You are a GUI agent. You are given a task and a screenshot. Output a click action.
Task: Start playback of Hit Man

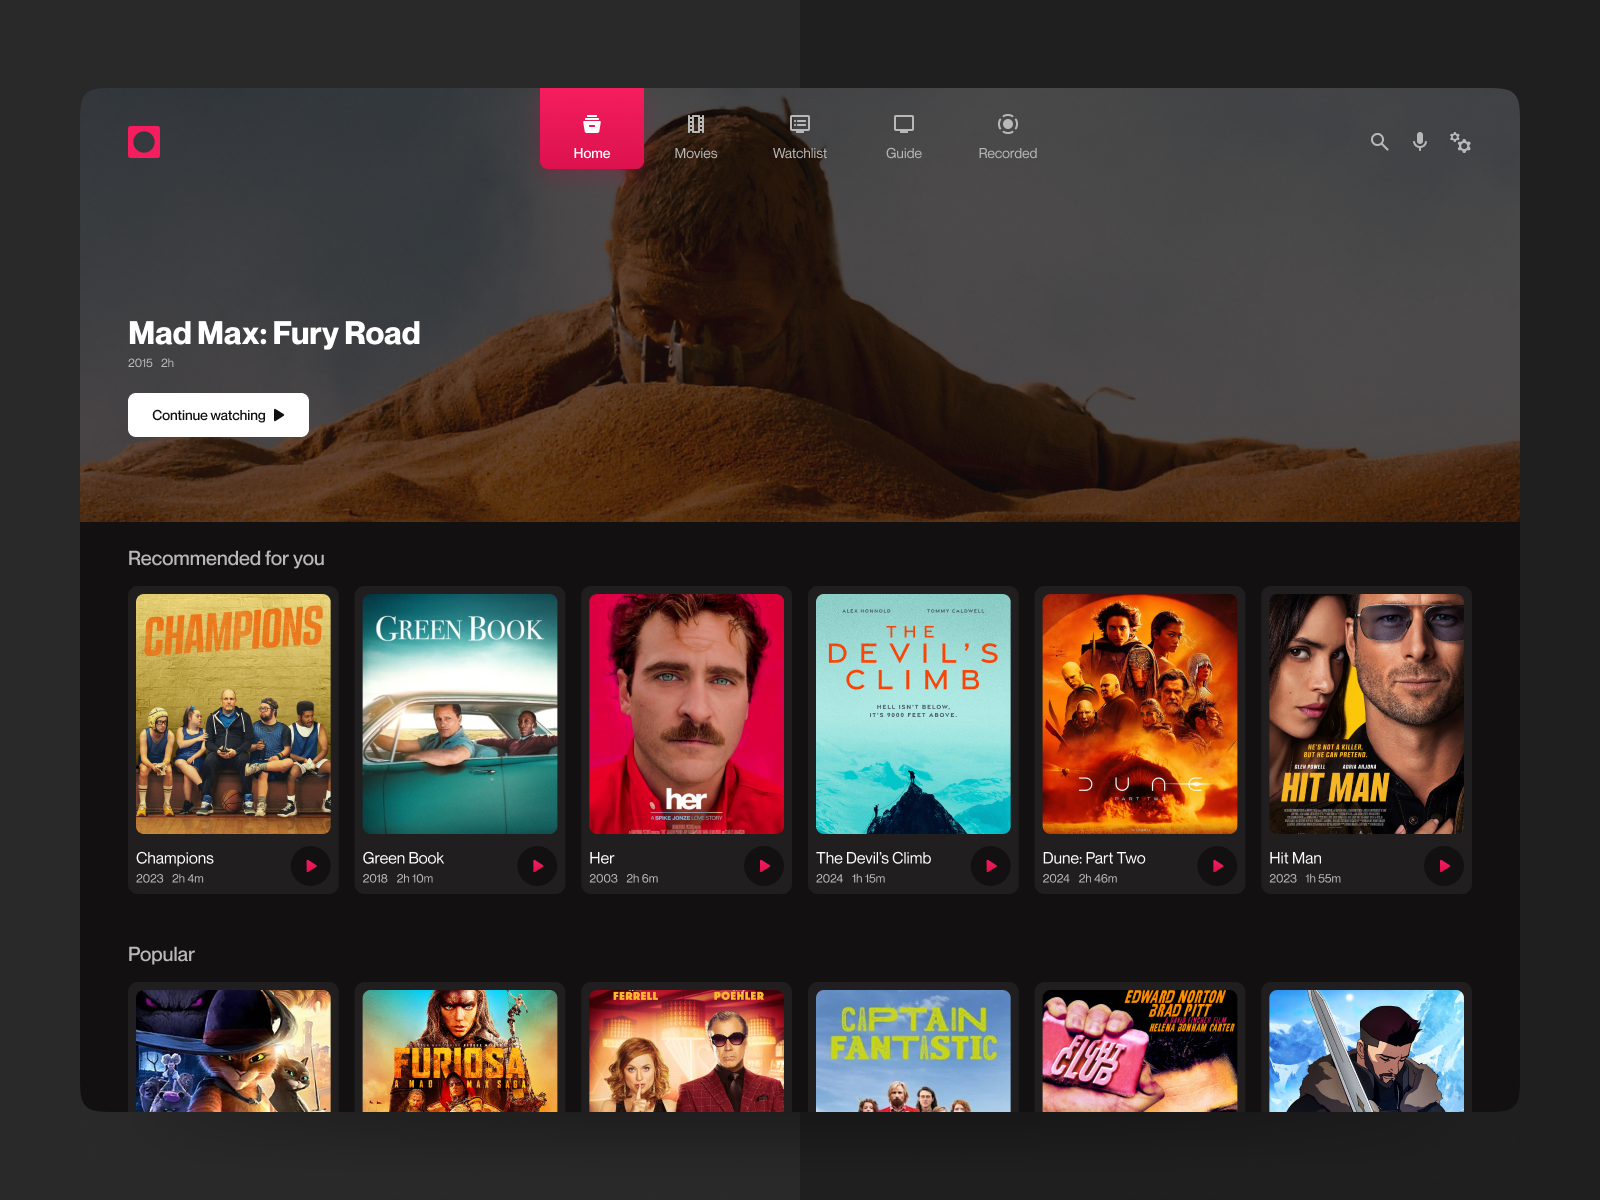coord(1444,866)
